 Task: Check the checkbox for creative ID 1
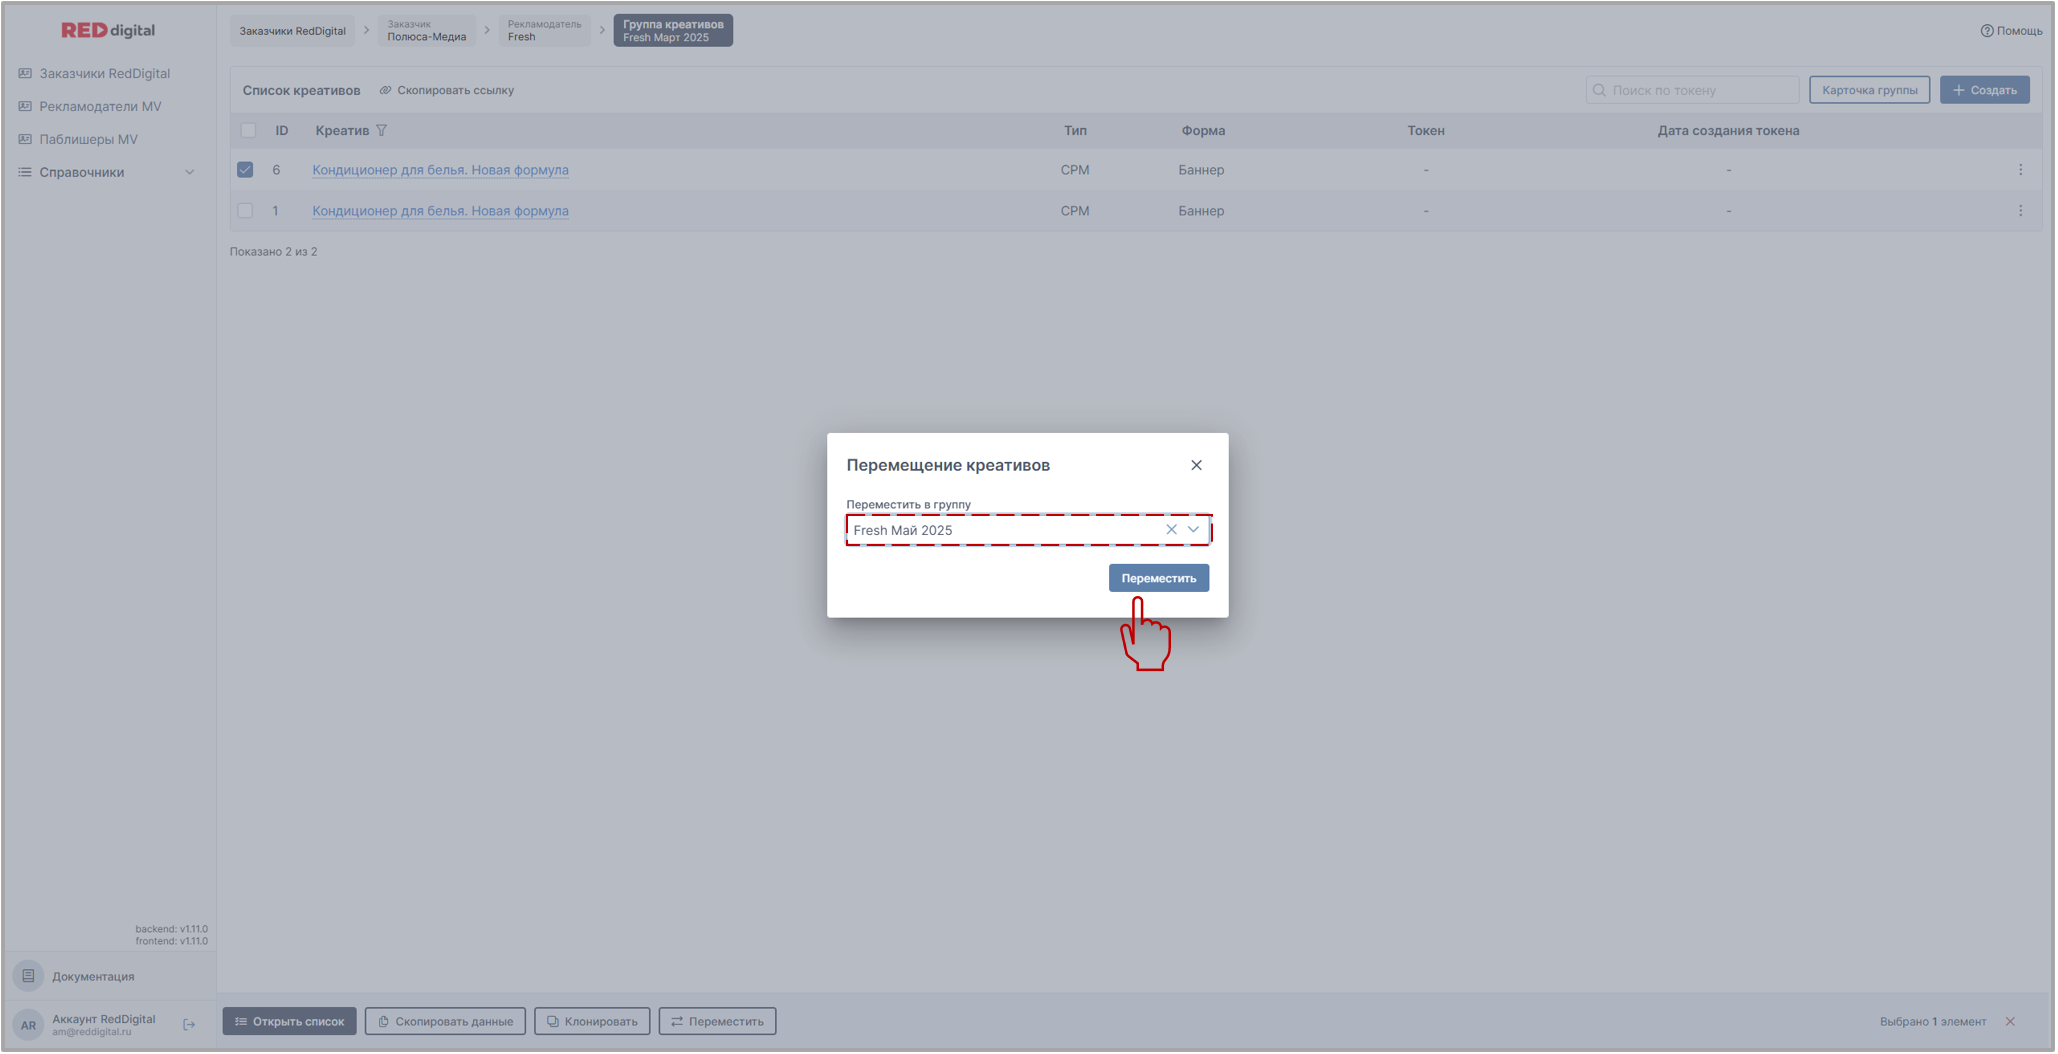(x=245, y=211)
